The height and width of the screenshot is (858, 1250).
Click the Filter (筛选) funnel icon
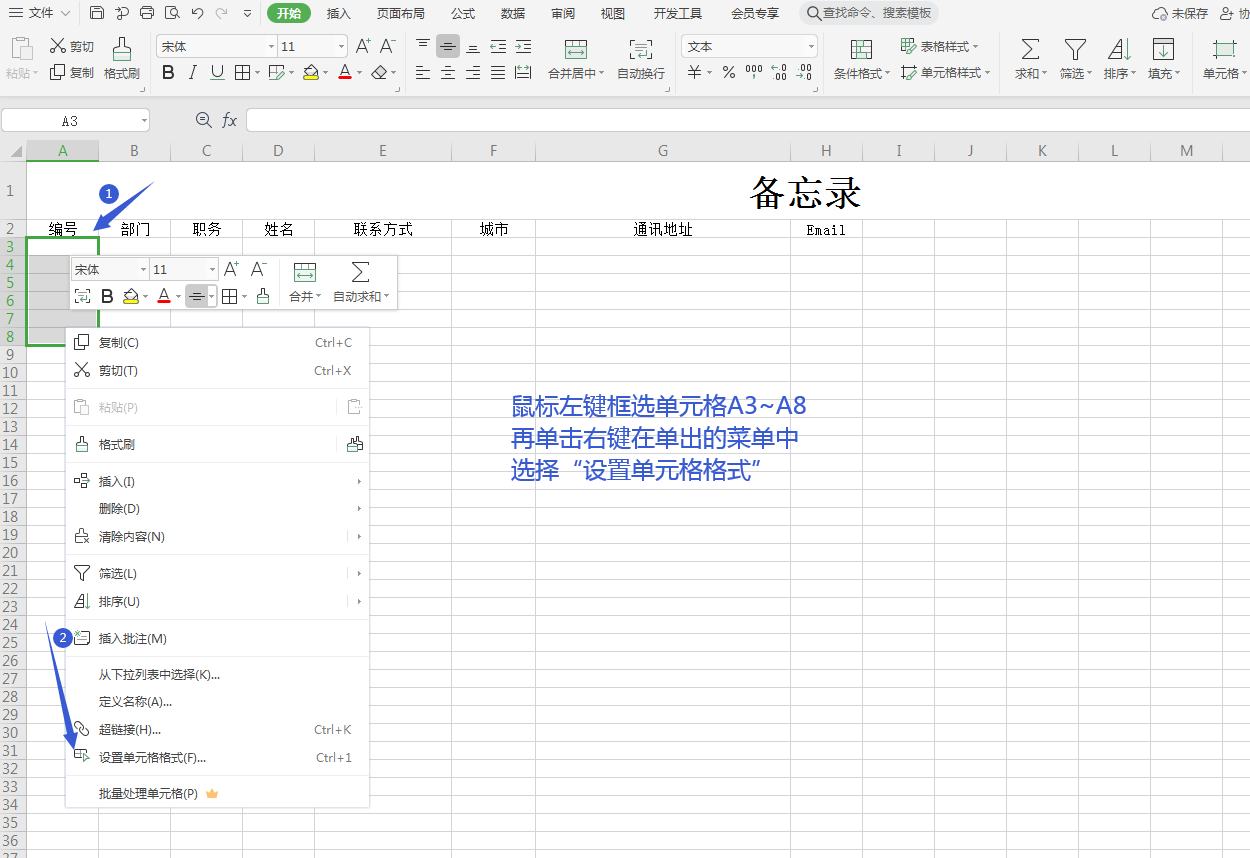tap(1075, 49)
